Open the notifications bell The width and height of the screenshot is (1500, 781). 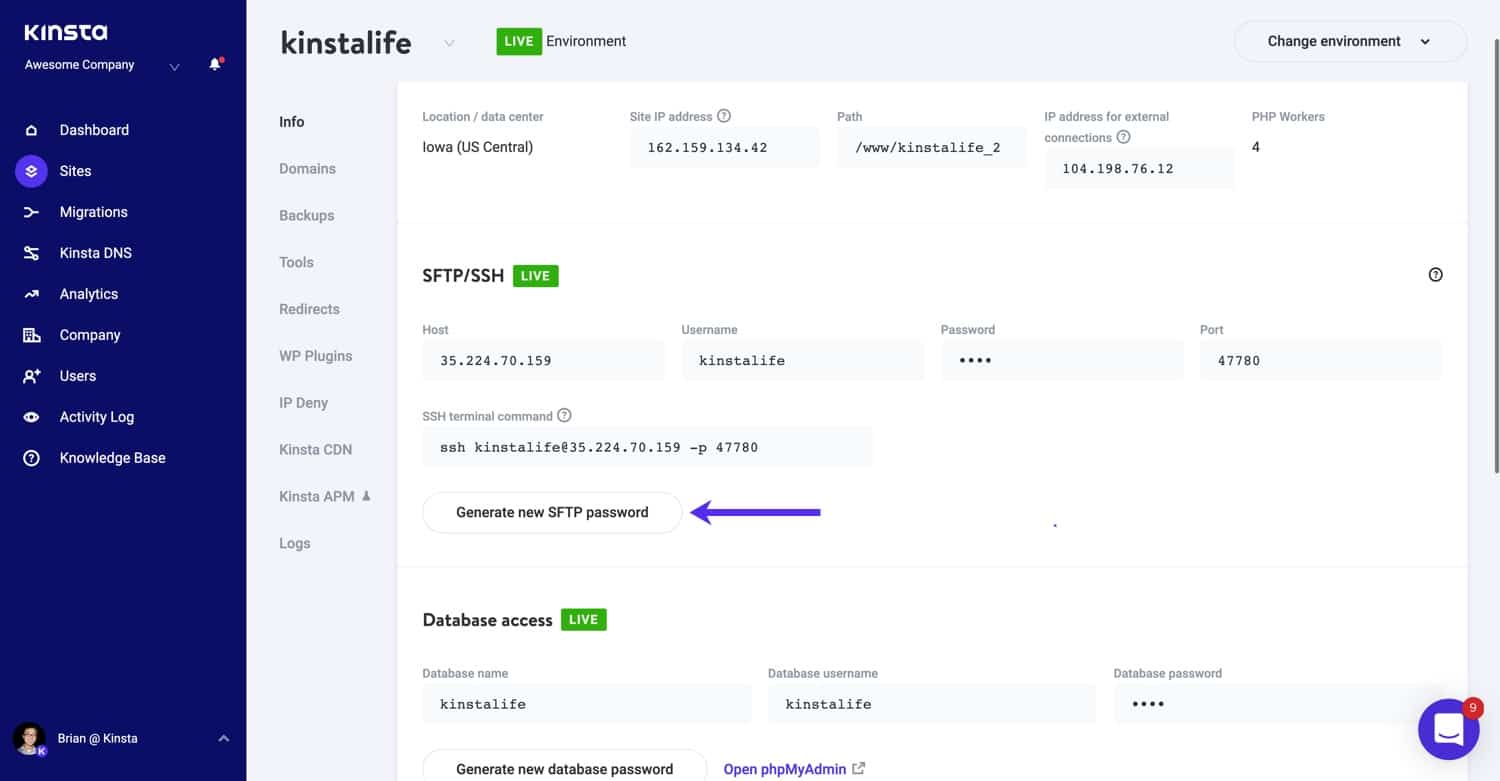tap(215, 65)
